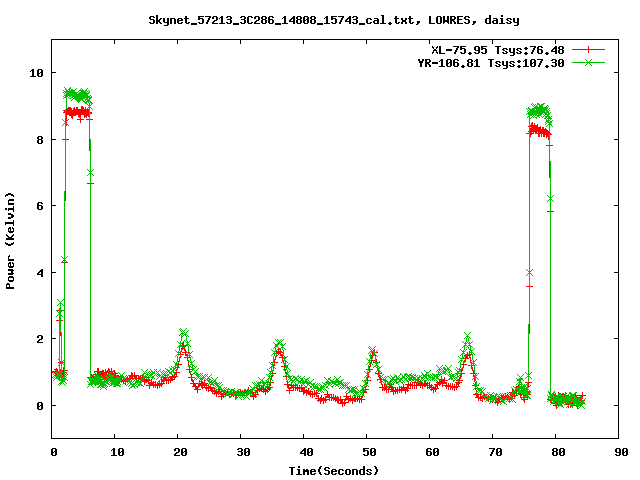Click the green peak near 66 seconds
The width and height of the screenshot is (640, 480).
click(467, 336)
